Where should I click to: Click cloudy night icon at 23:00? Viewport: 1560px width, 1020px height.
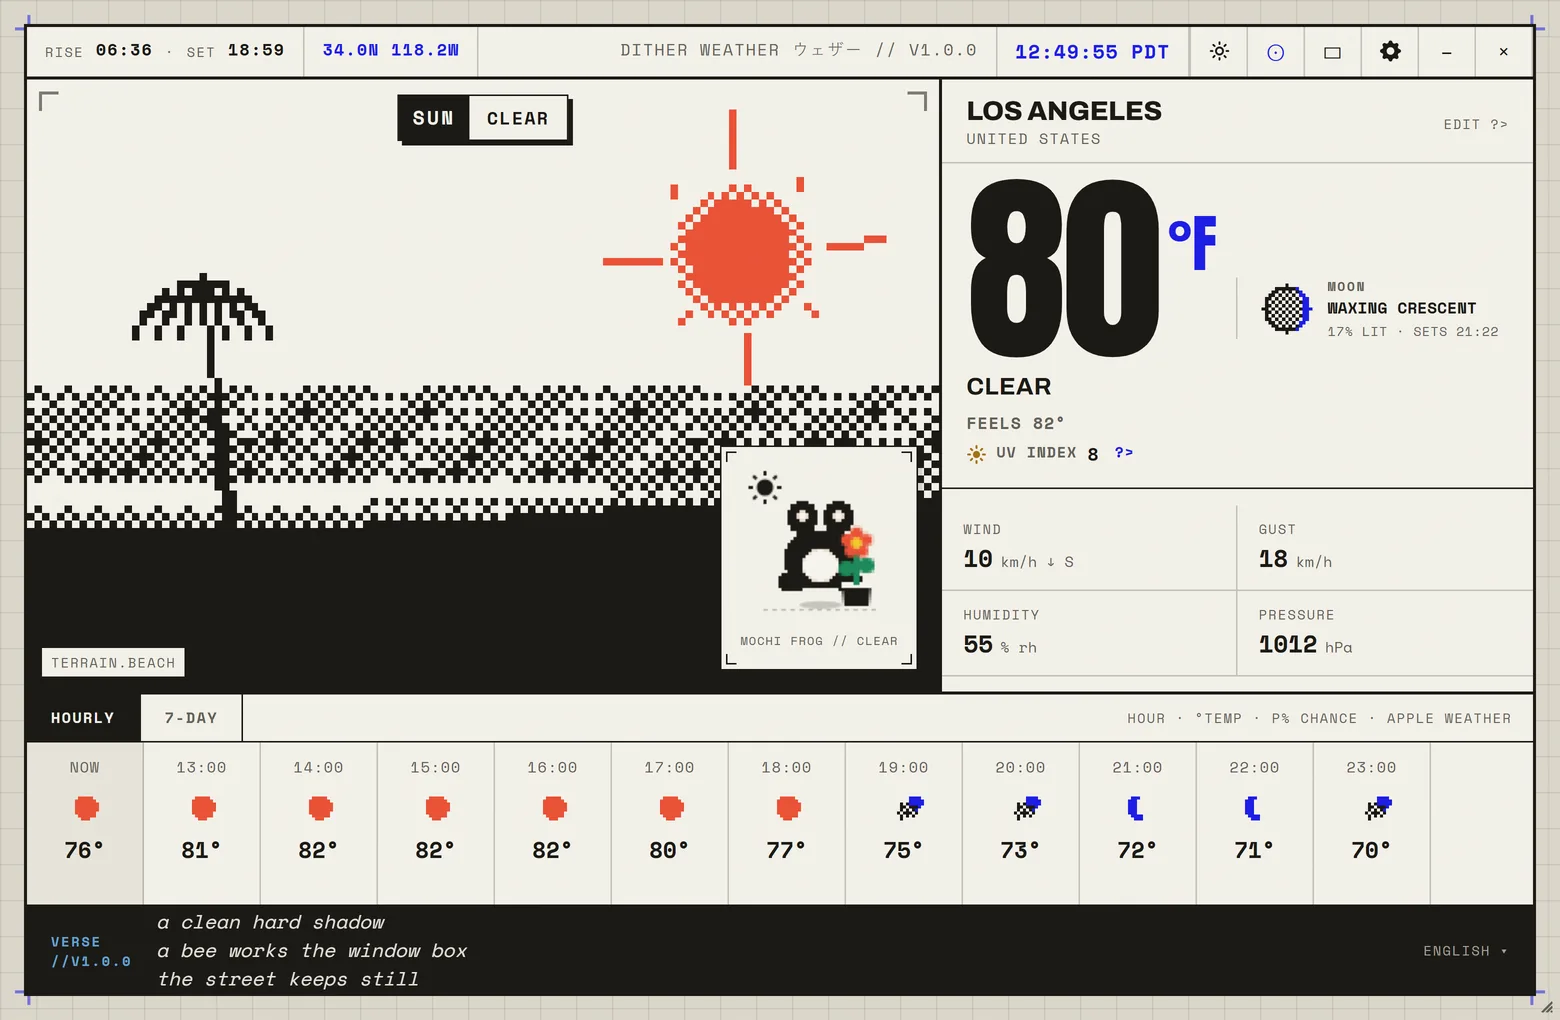pos(1378,808)
